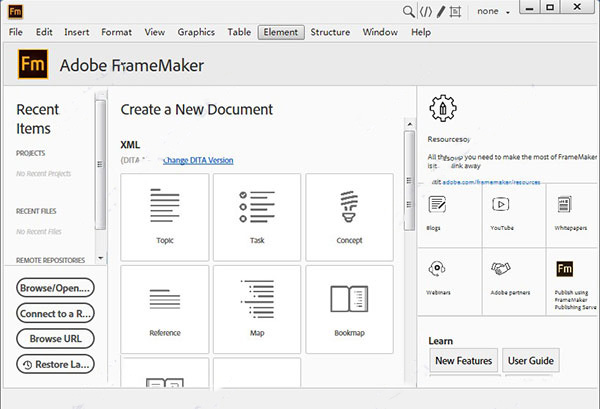Image resolution: width=600 pixels, height=409 pixels.
Task: Open the Element menu
Action: (x=280, y=32)
